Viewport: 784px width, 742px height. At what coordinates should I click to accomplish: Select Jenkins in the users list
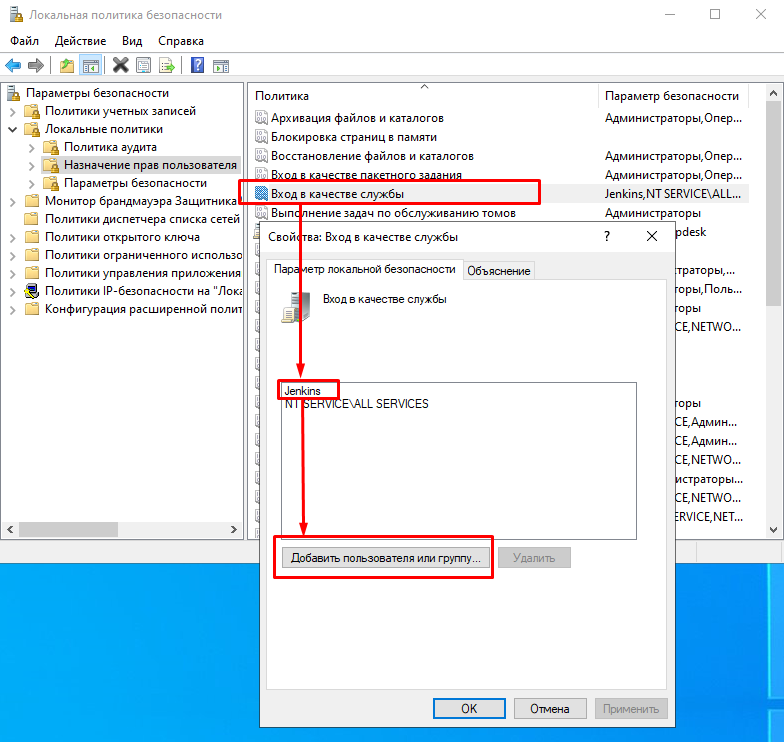coord(302,389)
